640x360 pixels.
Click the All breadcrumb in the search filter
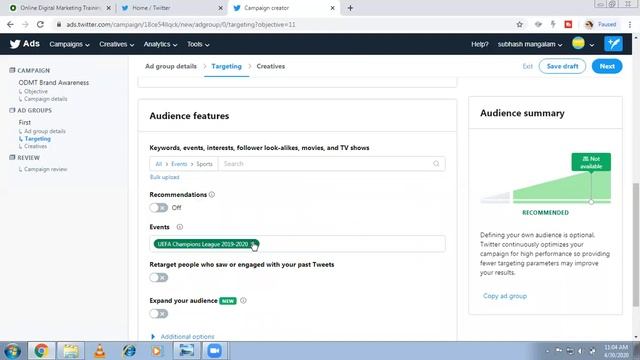pos(159,164)
